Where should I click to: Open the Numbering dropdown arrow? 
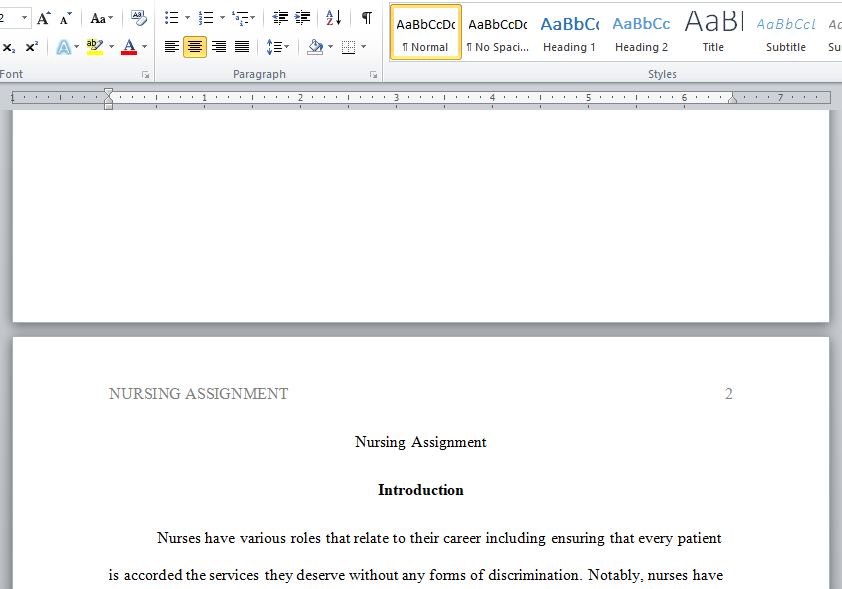(x=222, y=18)
